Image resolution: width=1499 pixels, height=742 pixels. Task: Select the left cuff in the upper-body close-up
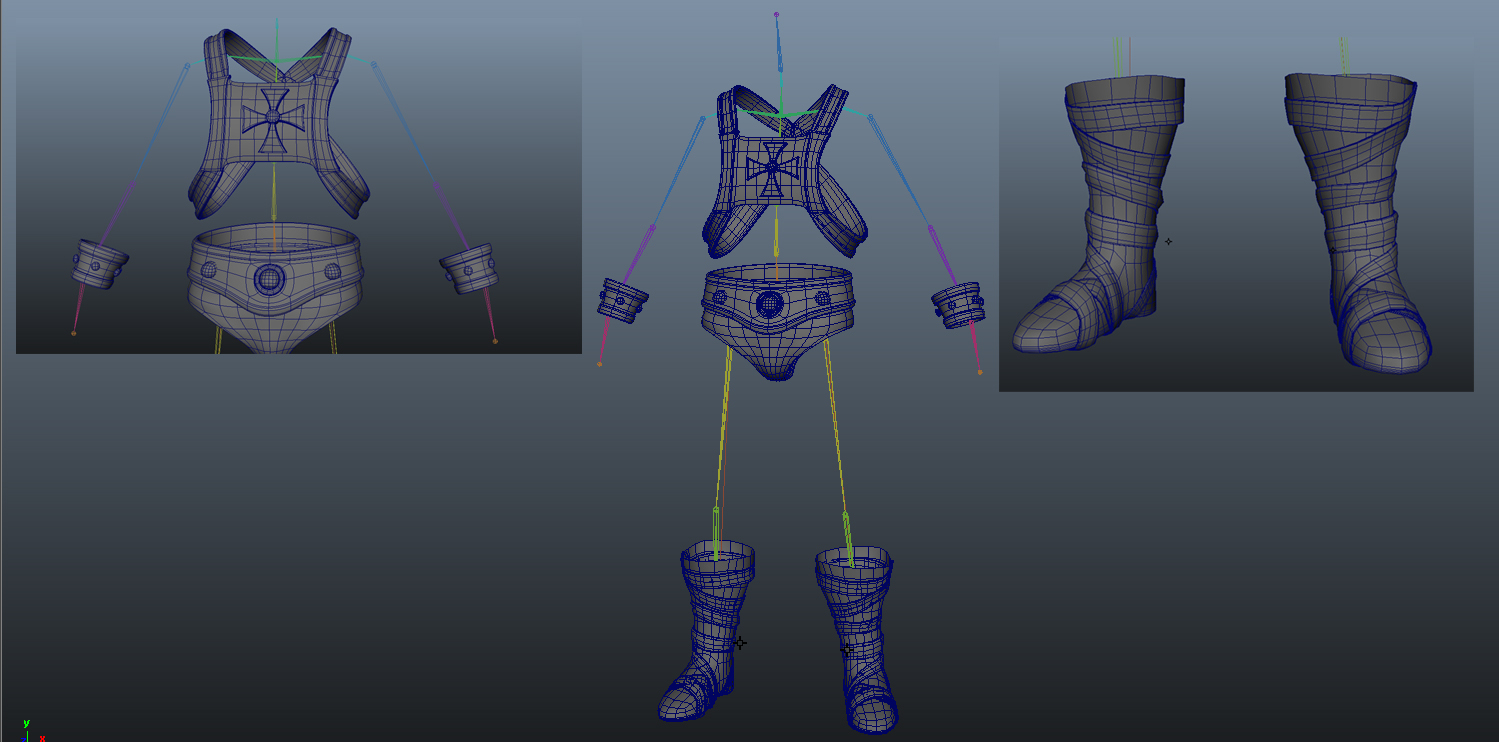[99, 265]
